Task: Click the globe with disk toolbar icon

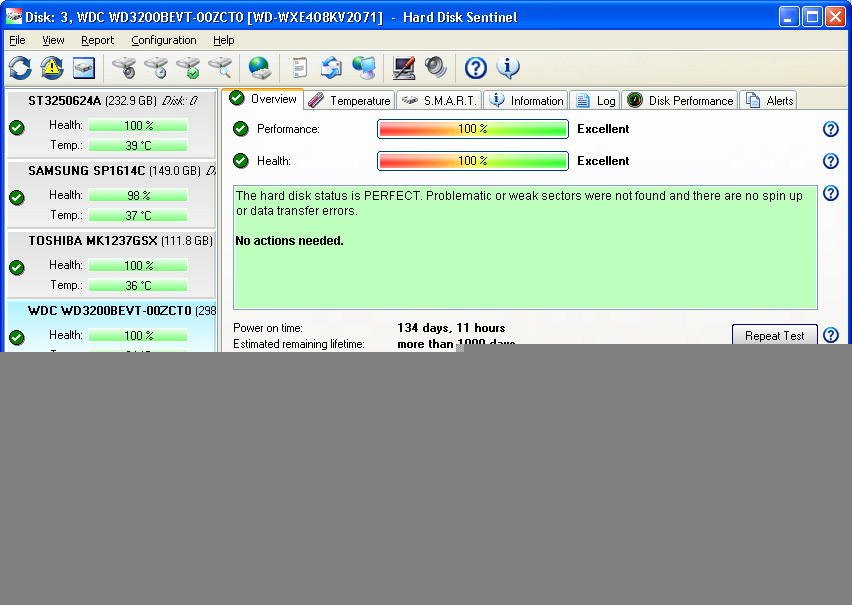Action: pyautogui.click(x=260, y=68)
